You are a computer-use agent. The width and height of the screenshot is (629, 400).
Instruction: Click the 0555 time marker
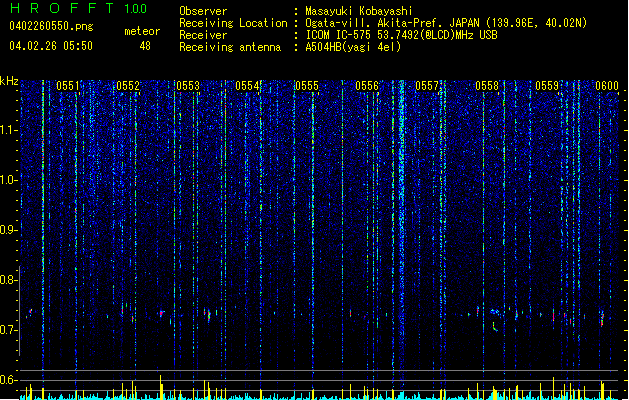(307, 86)
